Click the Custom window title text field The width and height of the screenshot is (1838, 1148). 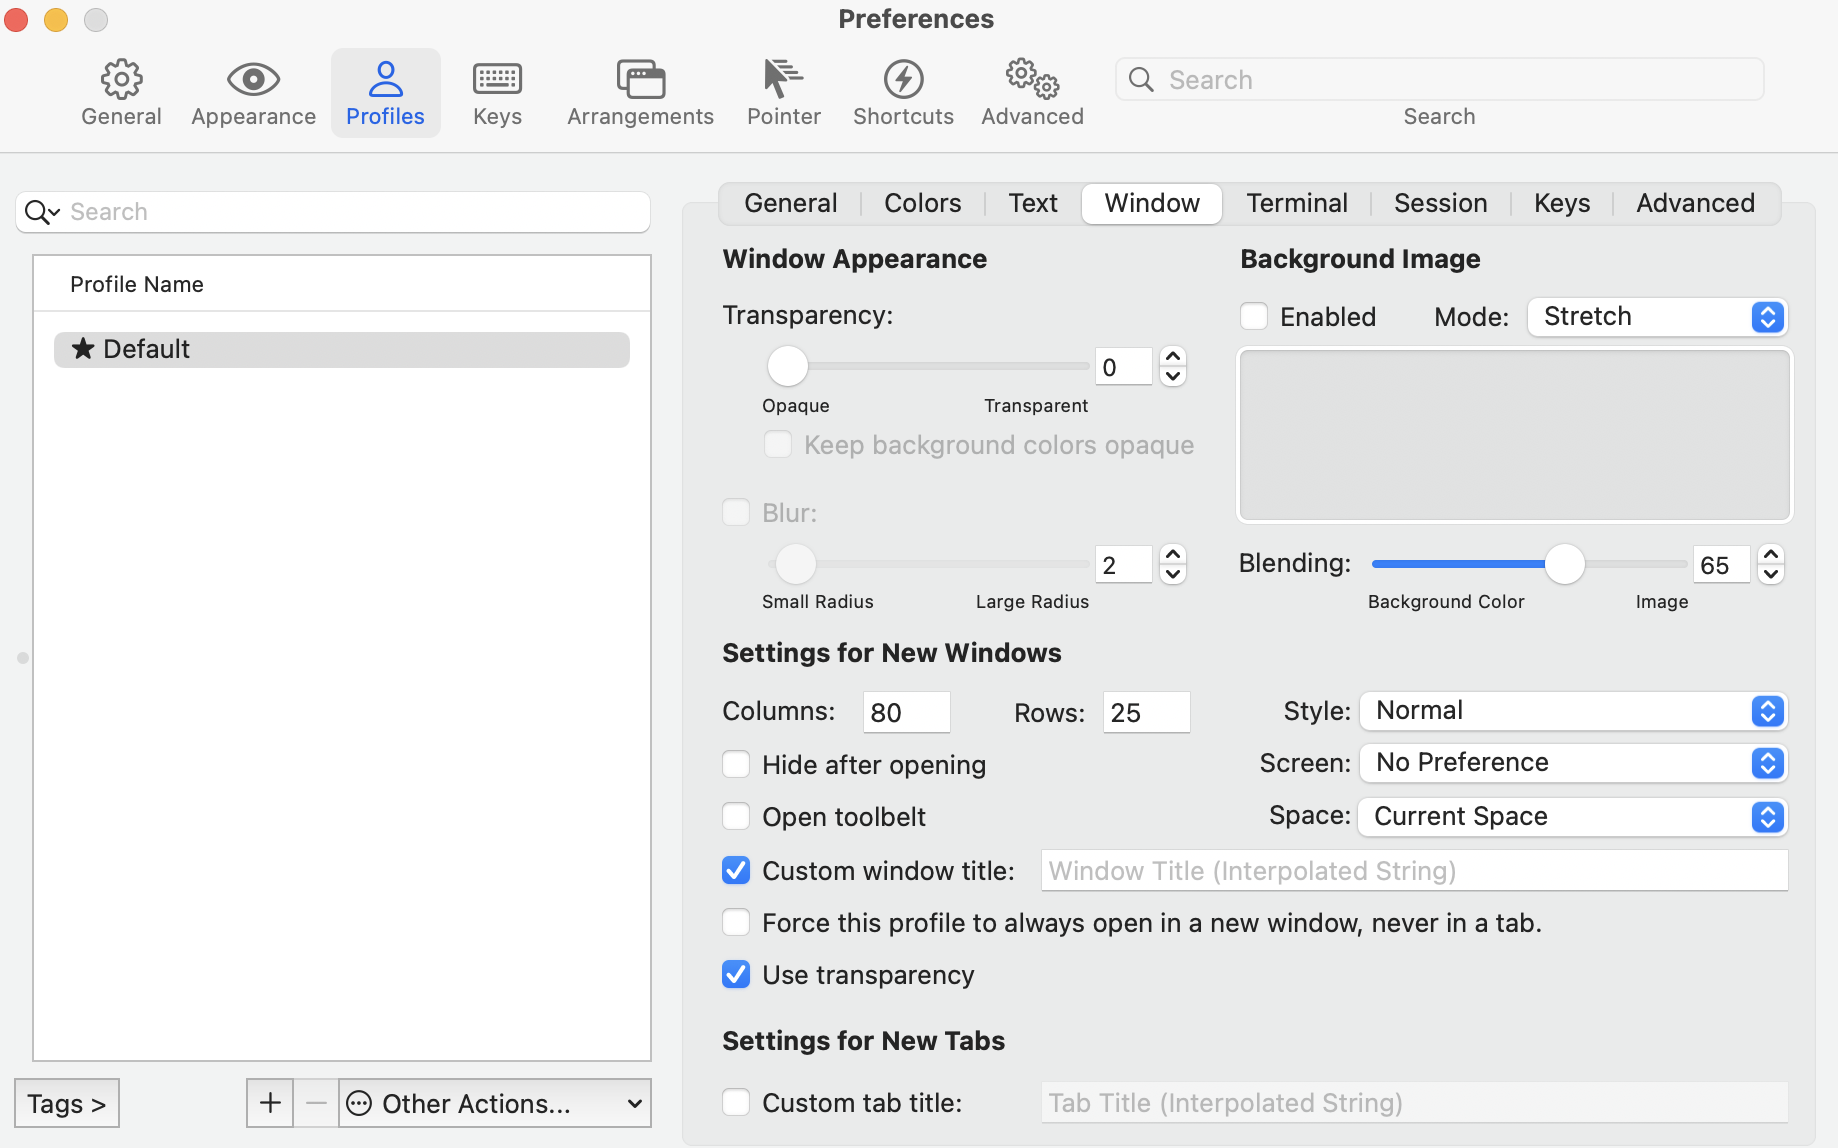tap(1413, 871)
